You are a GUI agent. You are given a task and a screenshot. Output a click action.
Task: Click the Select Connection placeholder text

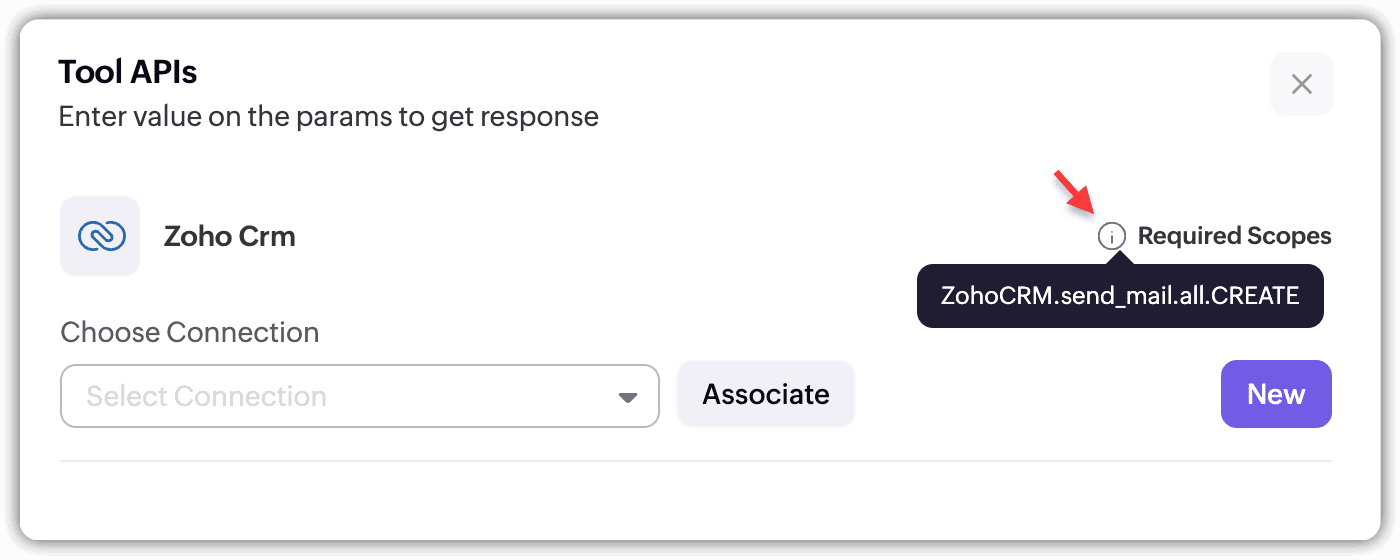206,396
